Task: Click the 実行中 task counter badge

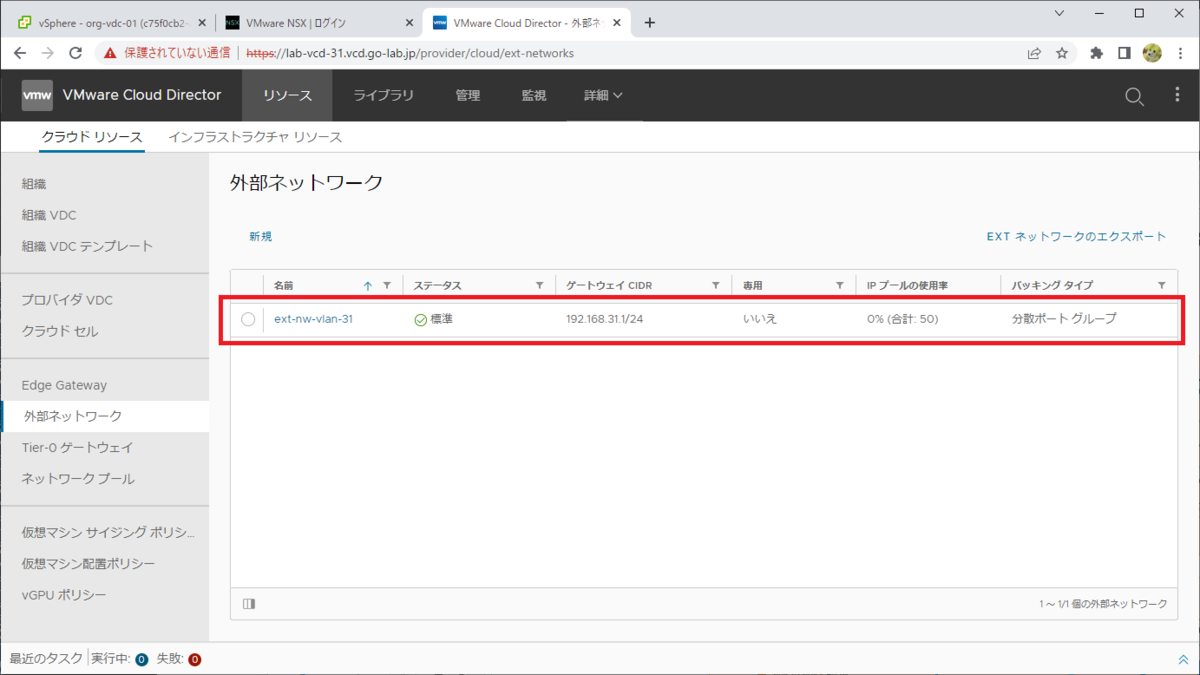Action: pos(141,660)
